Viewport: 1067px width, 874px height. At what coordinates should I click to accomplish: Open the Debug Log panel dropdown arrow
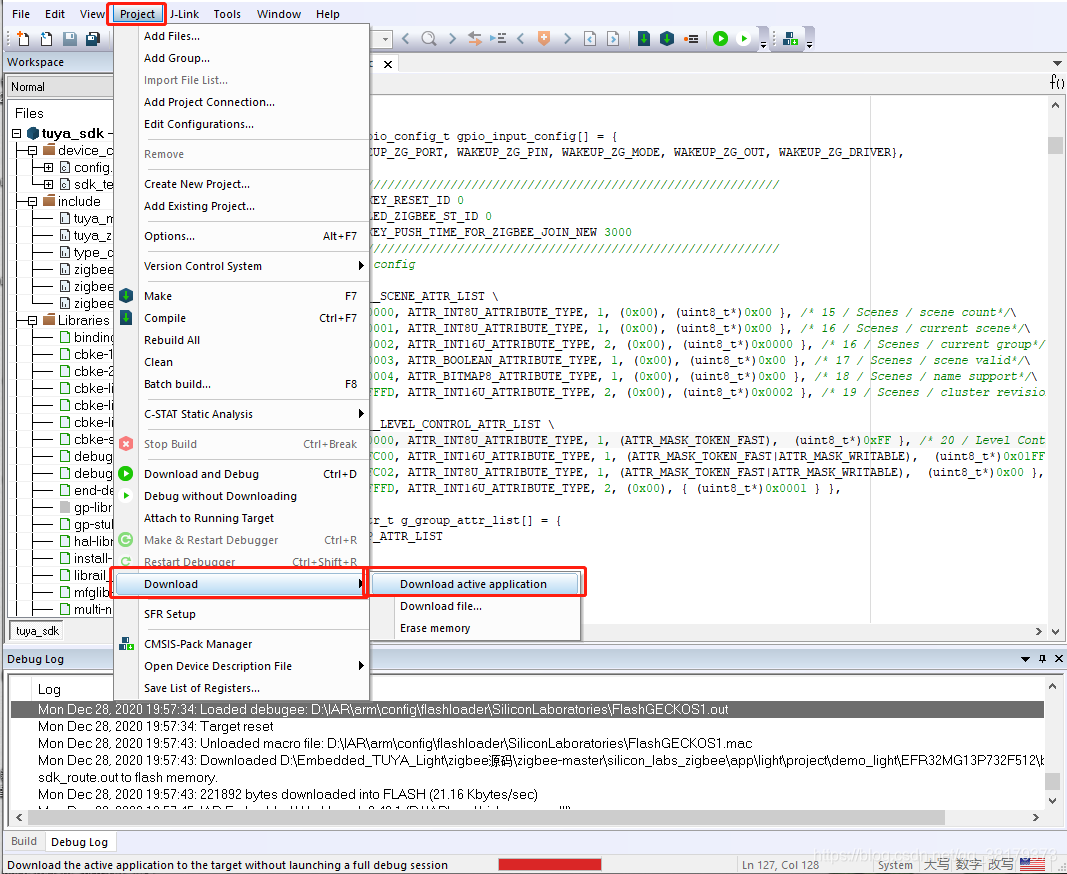1025,659
